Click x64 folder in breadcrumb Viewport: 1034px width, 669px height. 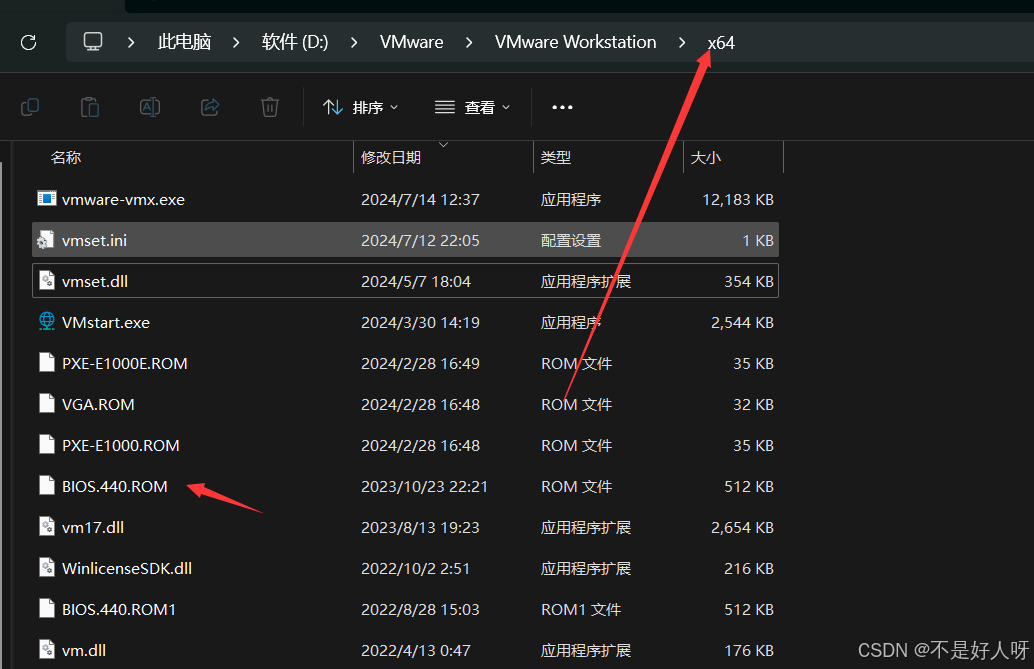[721, 43]
